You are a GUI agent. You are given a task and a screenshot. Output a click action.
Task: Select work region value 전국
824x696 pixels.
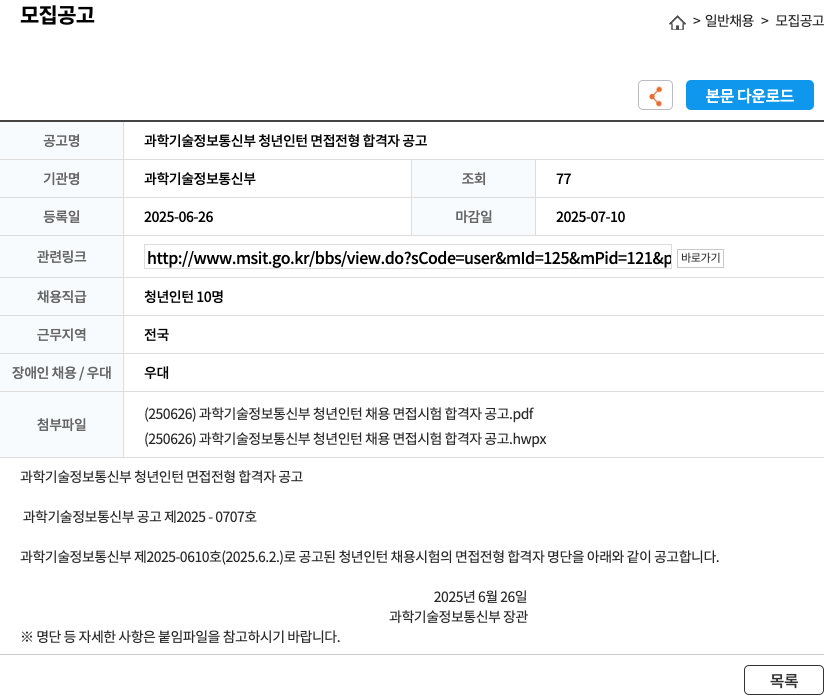click(x=156, y=334)
